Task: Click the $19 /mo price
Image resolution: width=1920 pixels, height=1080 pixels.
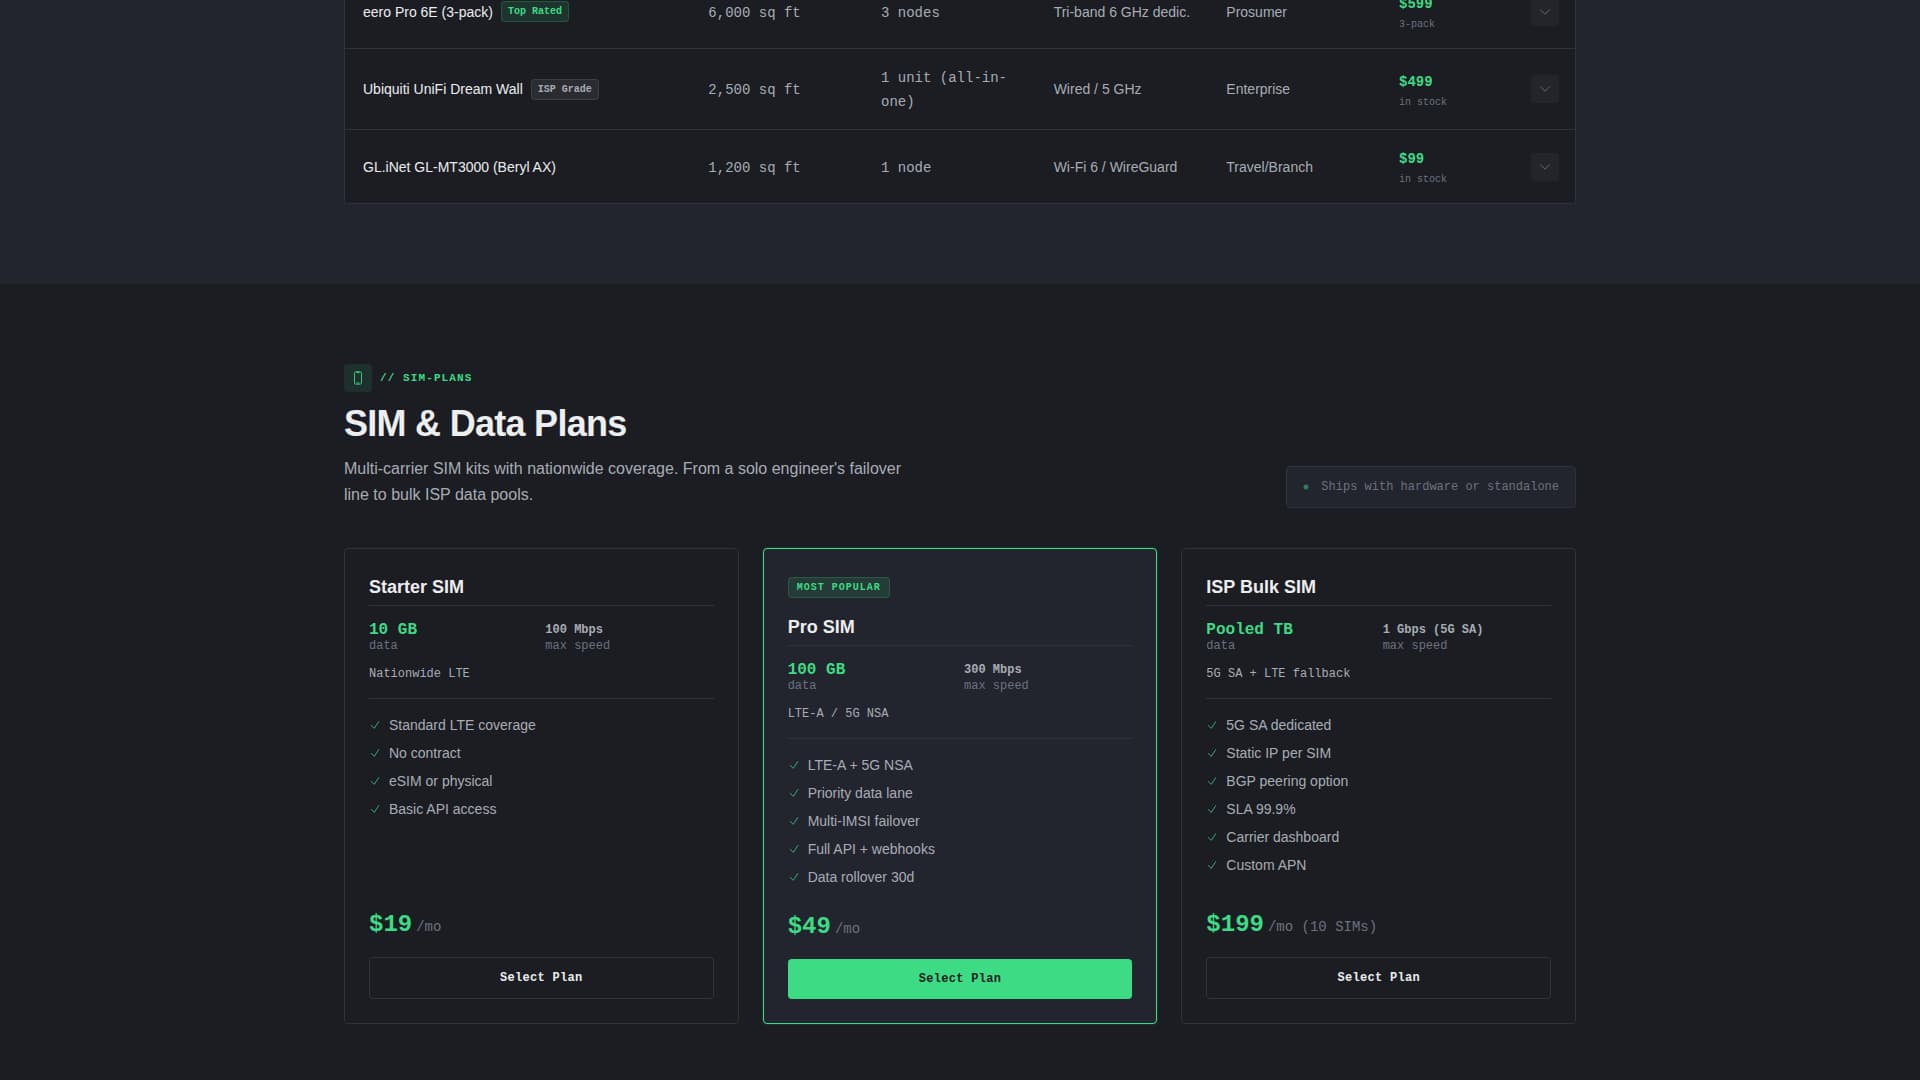Action: click(x=405, y=924)
